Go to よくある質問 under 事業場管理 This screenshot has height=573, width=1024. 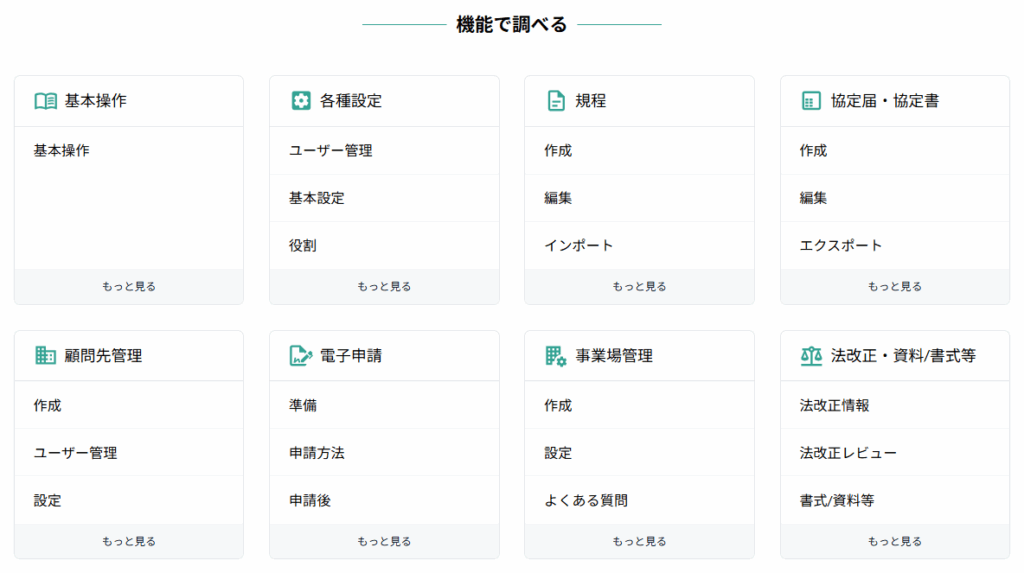(x=639, y=500)
